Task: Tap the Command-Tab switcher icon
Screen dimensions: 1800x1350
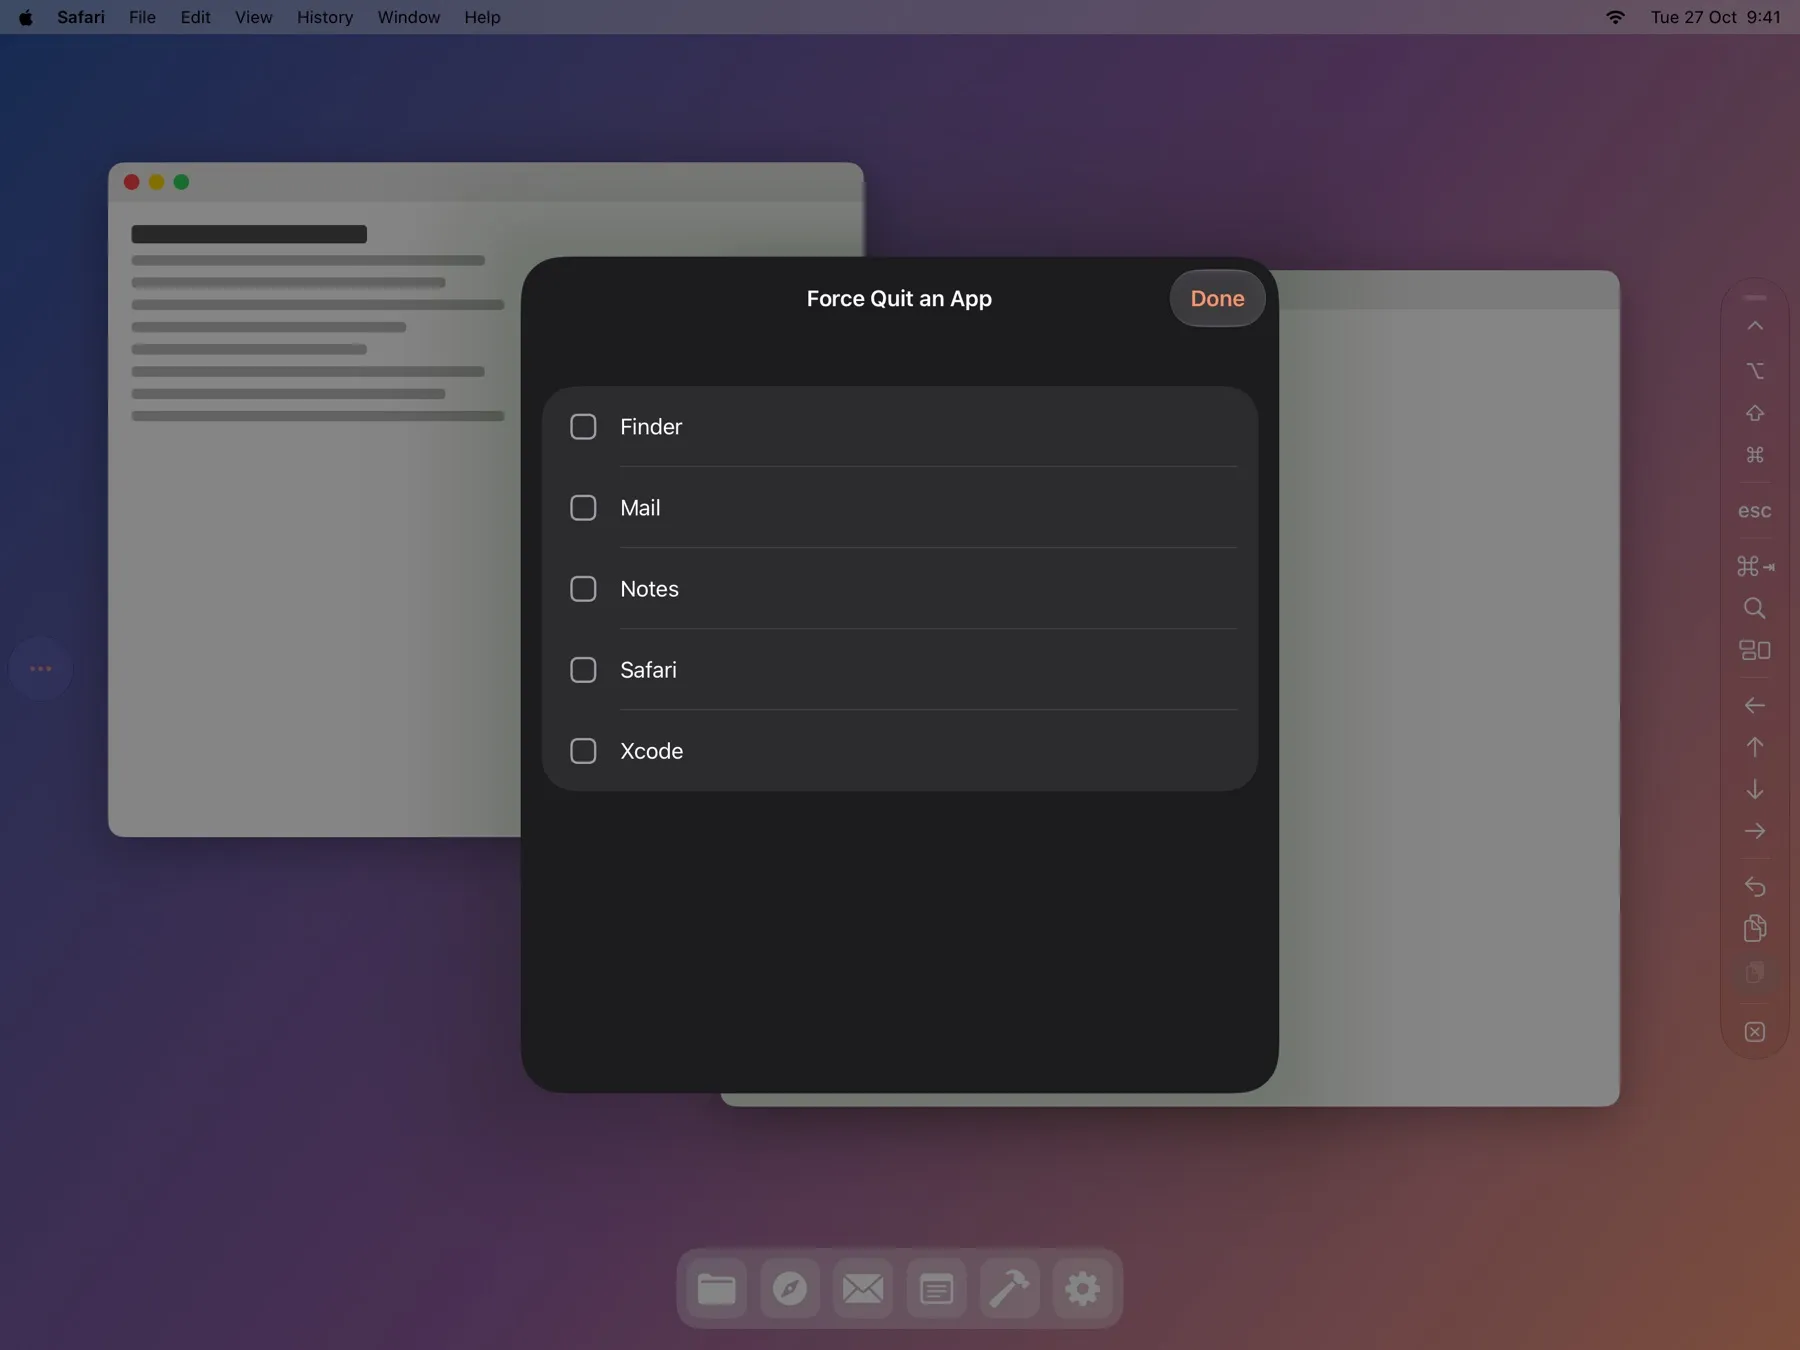Action: click(x=1755, y=566)
